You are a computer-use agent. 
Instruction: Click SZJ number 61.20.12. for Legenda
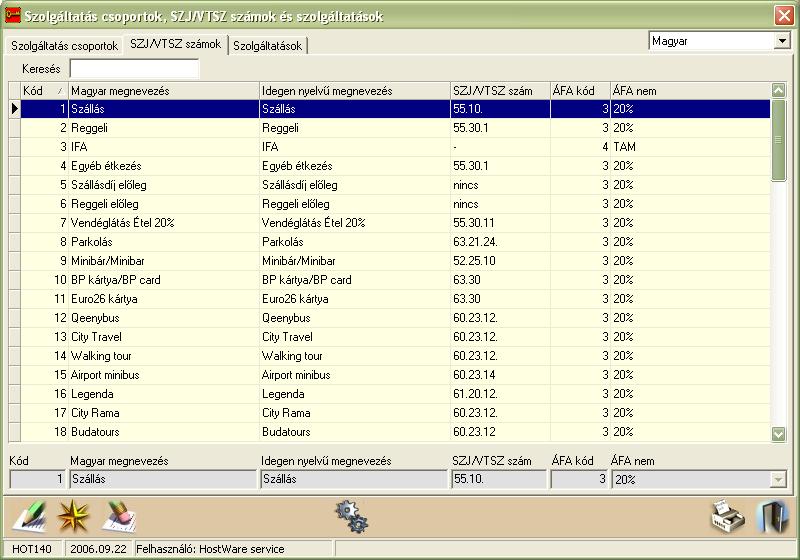475,394
